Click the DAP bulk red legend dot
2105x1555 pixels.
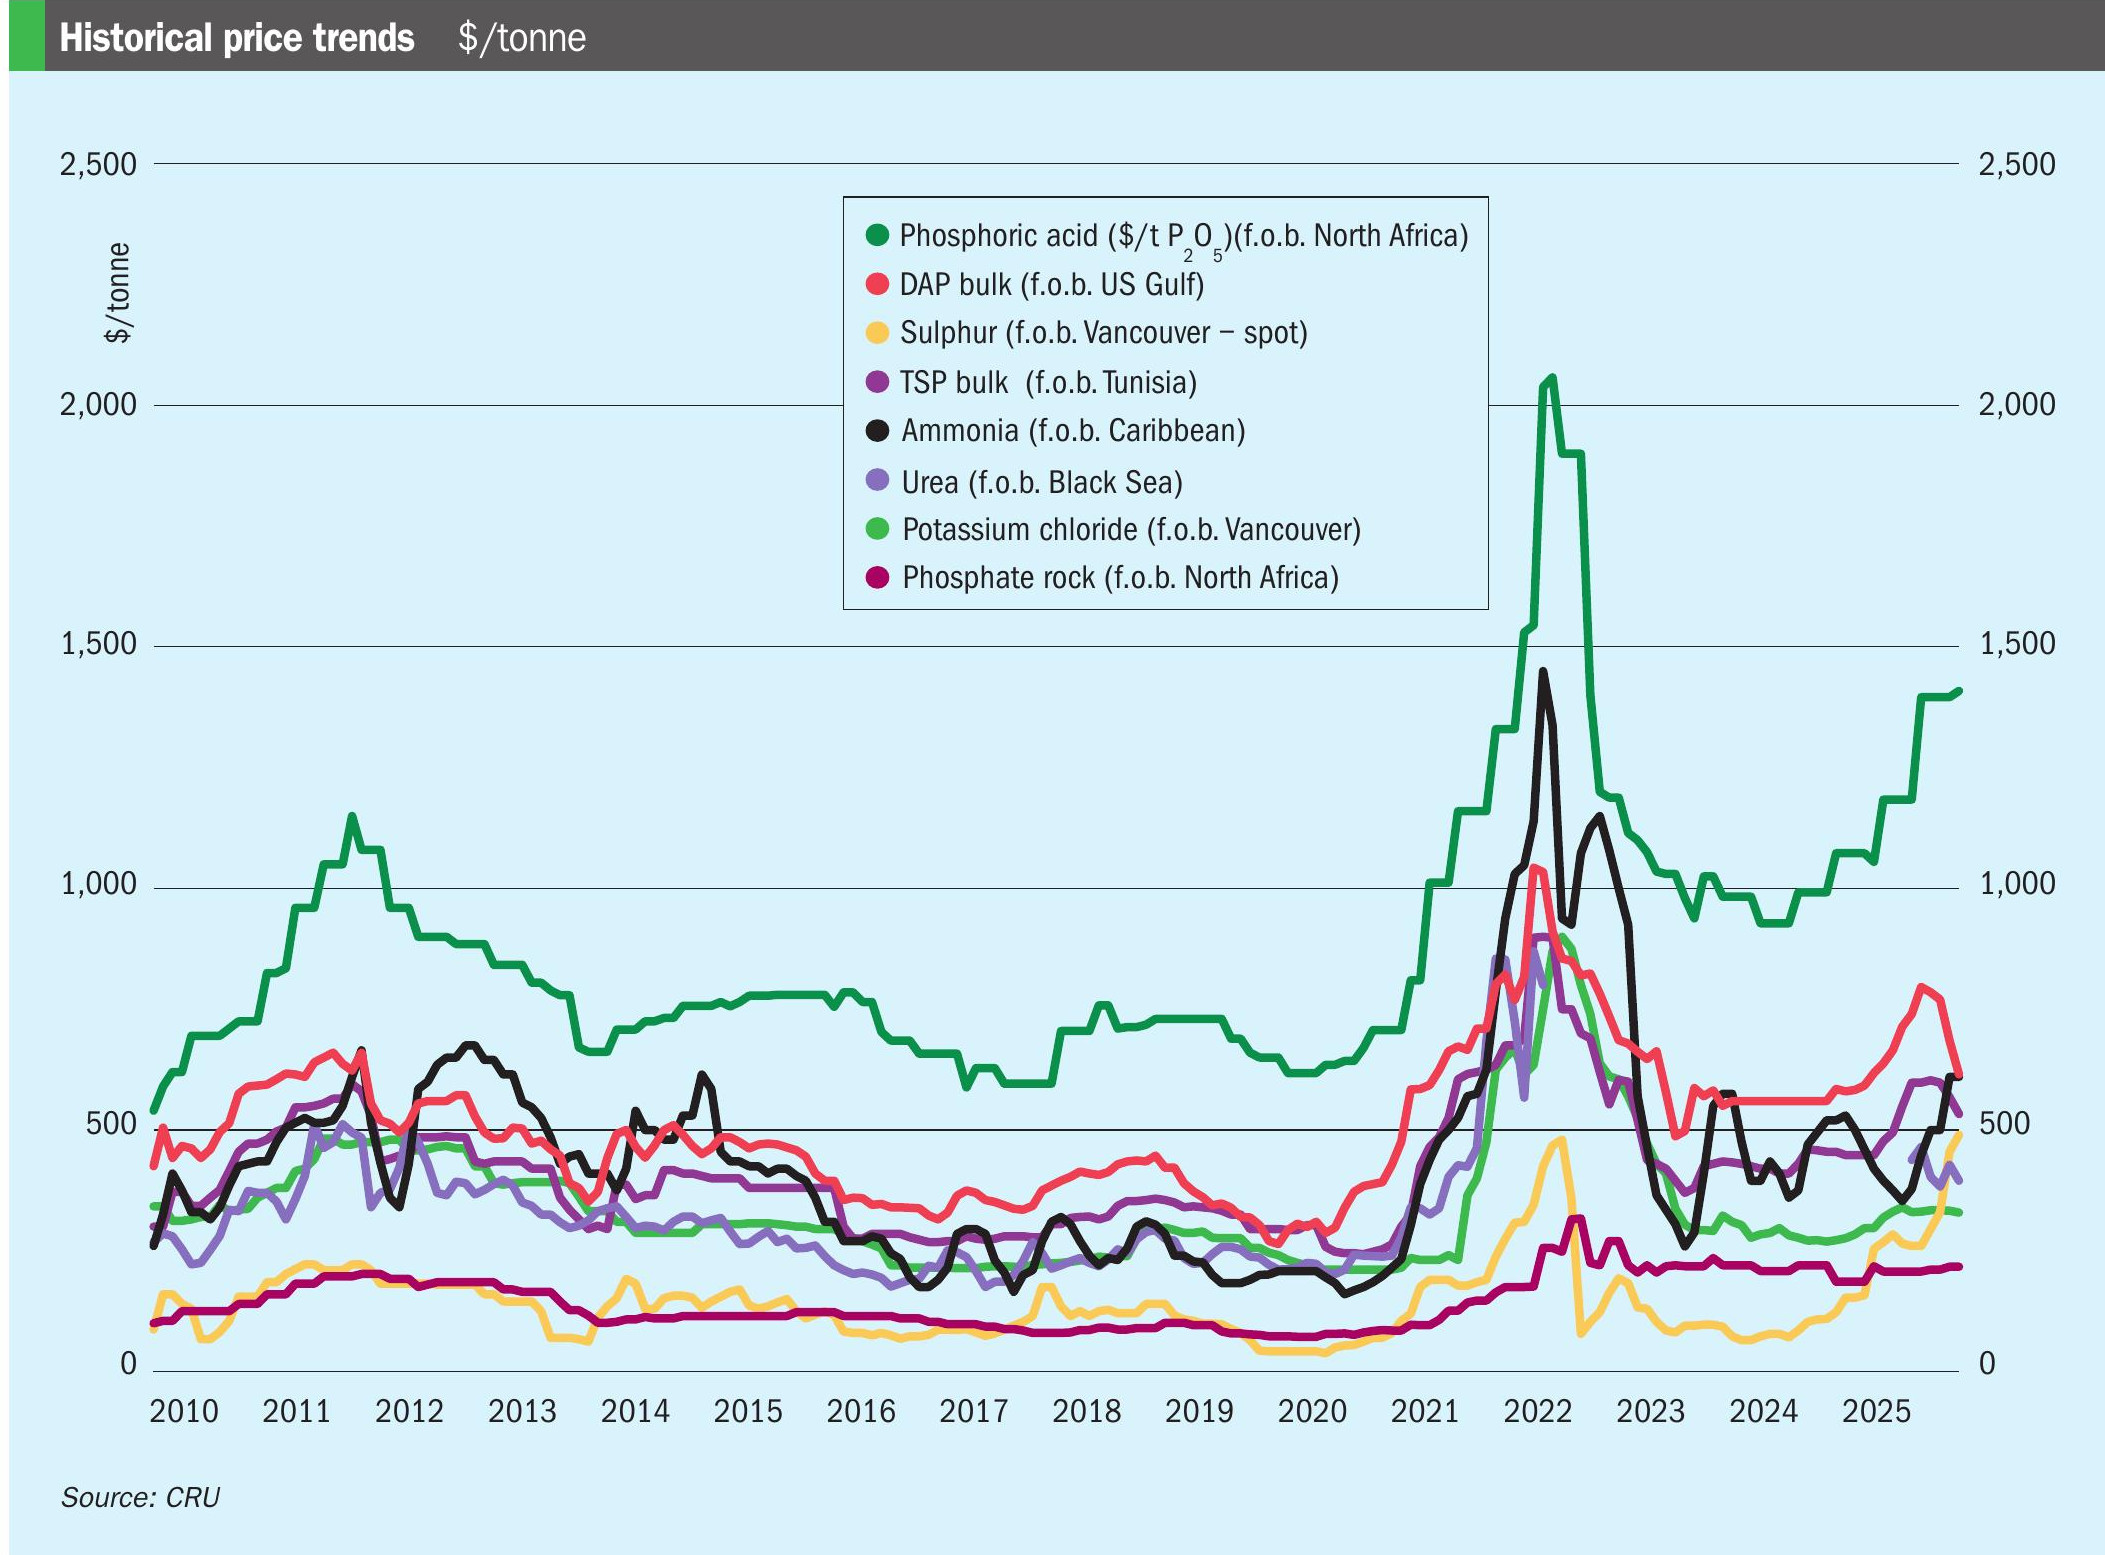pyautogui.click(x=877, y=284)
